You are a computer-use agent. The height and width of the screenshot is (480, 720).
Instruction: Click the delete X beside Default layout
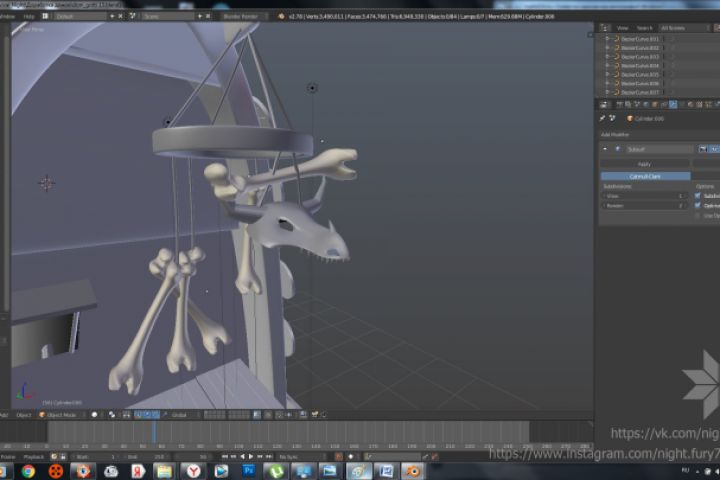121,16
